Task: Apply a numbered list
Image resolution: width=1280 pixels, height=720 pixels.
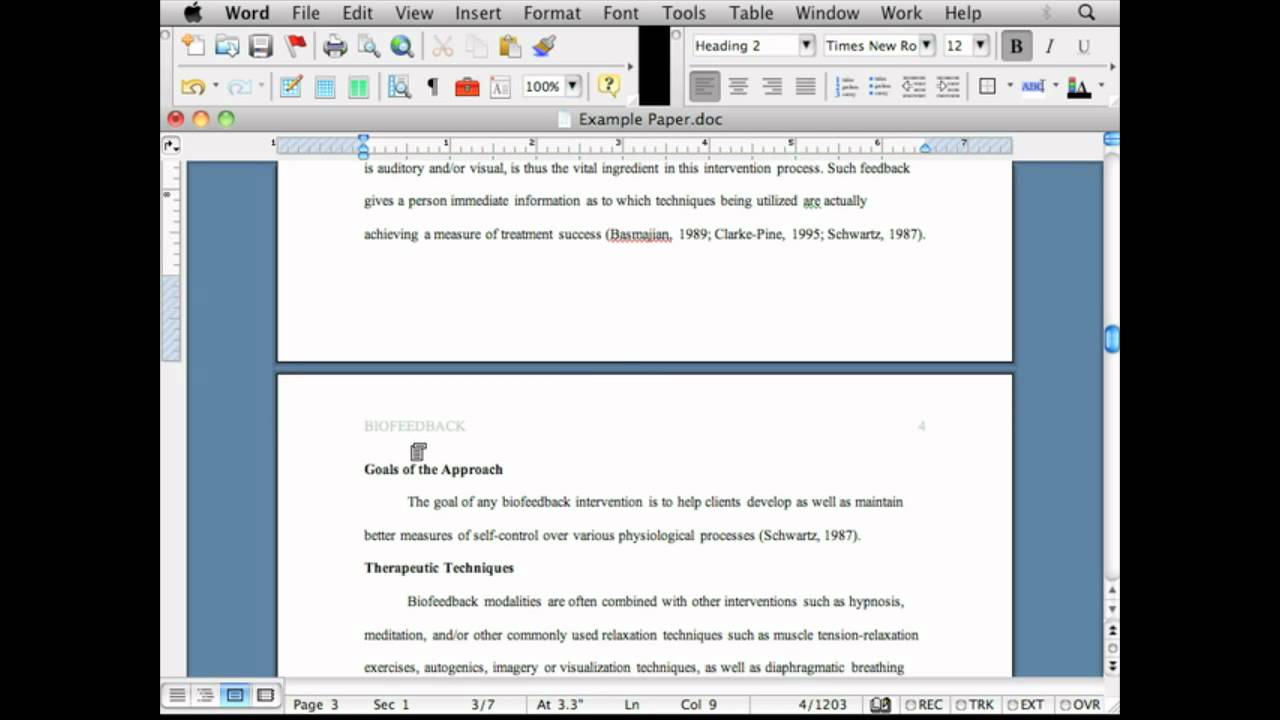Action: [x=846, y=87]
